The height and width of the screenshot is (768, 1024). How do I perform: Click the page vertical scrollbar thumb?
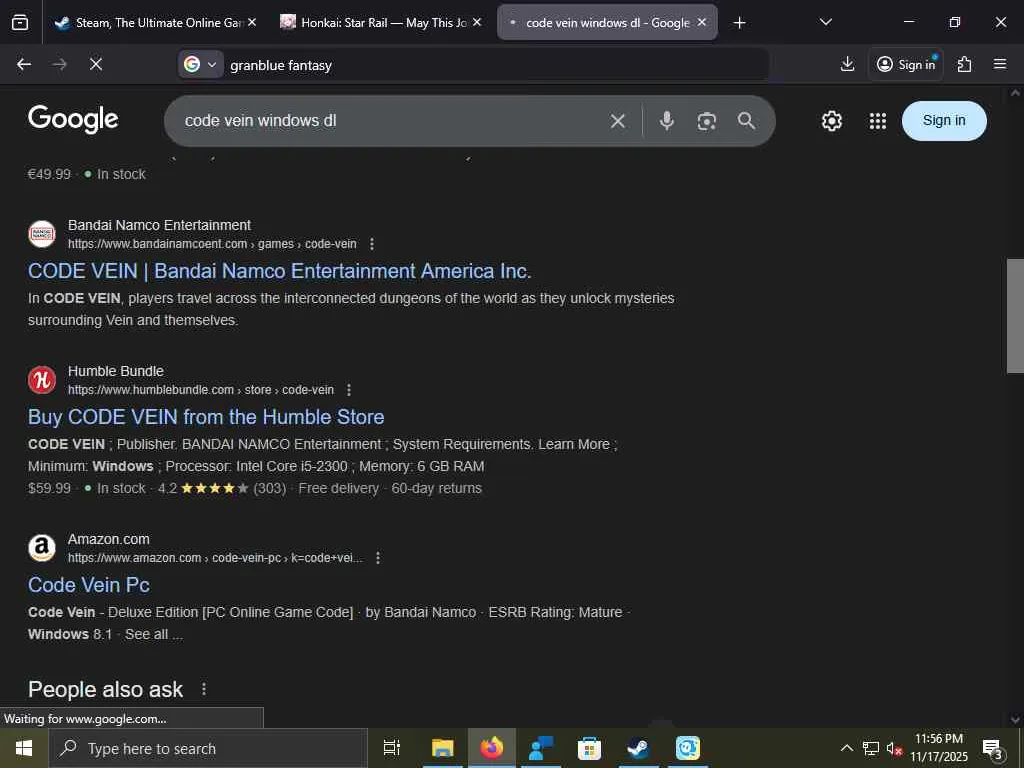[x=1015, y=316]
